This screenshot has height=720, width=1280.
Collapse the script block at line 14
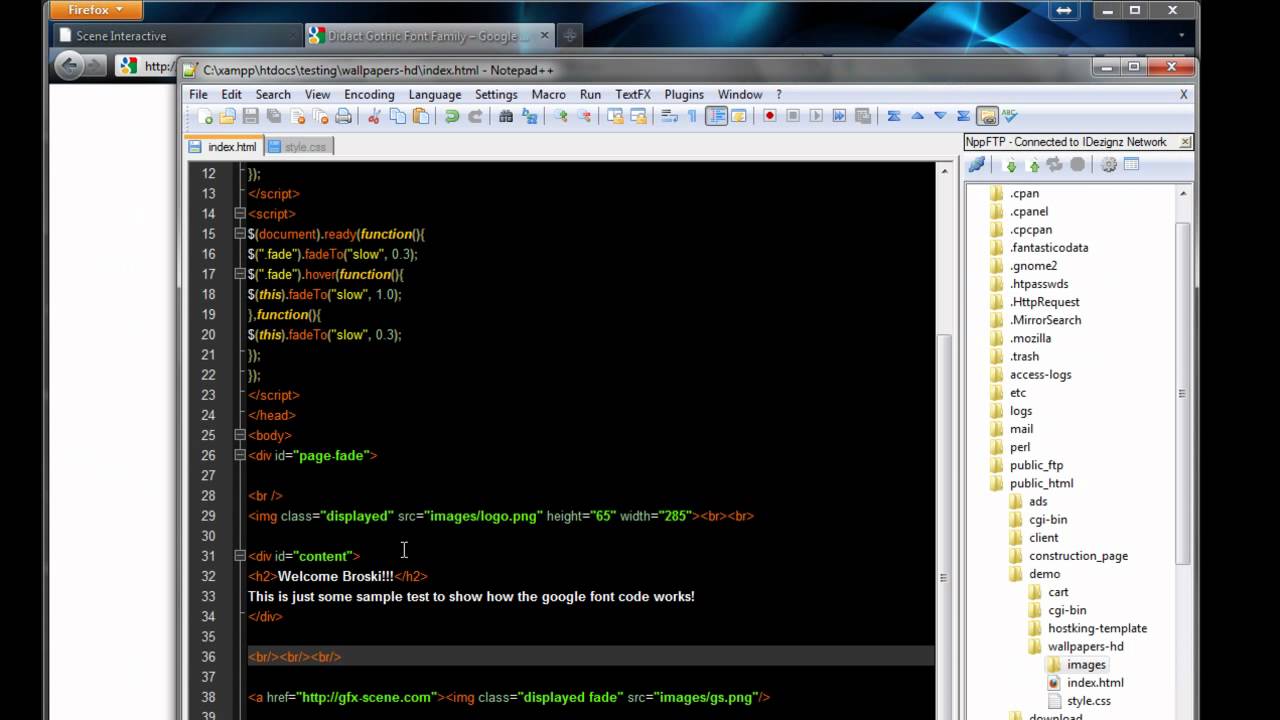point(240,214)
